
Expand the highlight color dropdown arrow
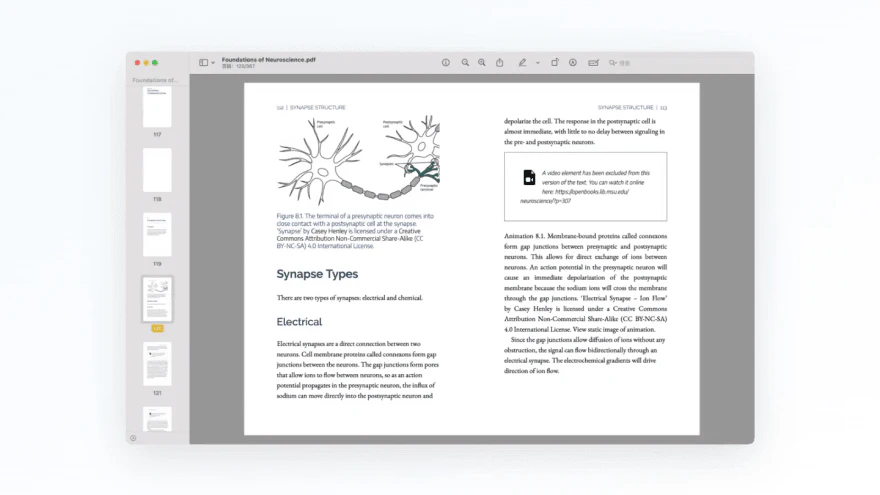click(x=537, y=63)
